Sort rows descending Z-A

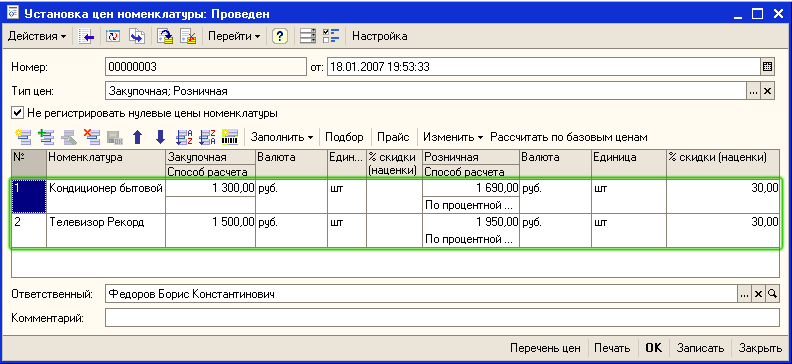(x=207, y=136)
